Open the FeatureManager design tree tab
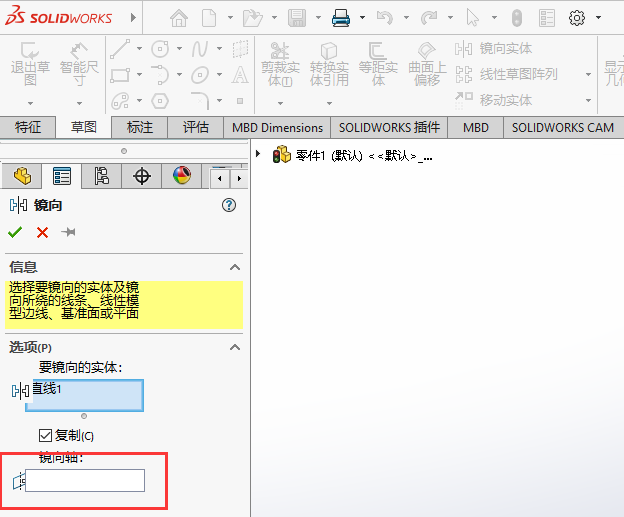This screenshot has height=517, width=624. pos(22,176)
